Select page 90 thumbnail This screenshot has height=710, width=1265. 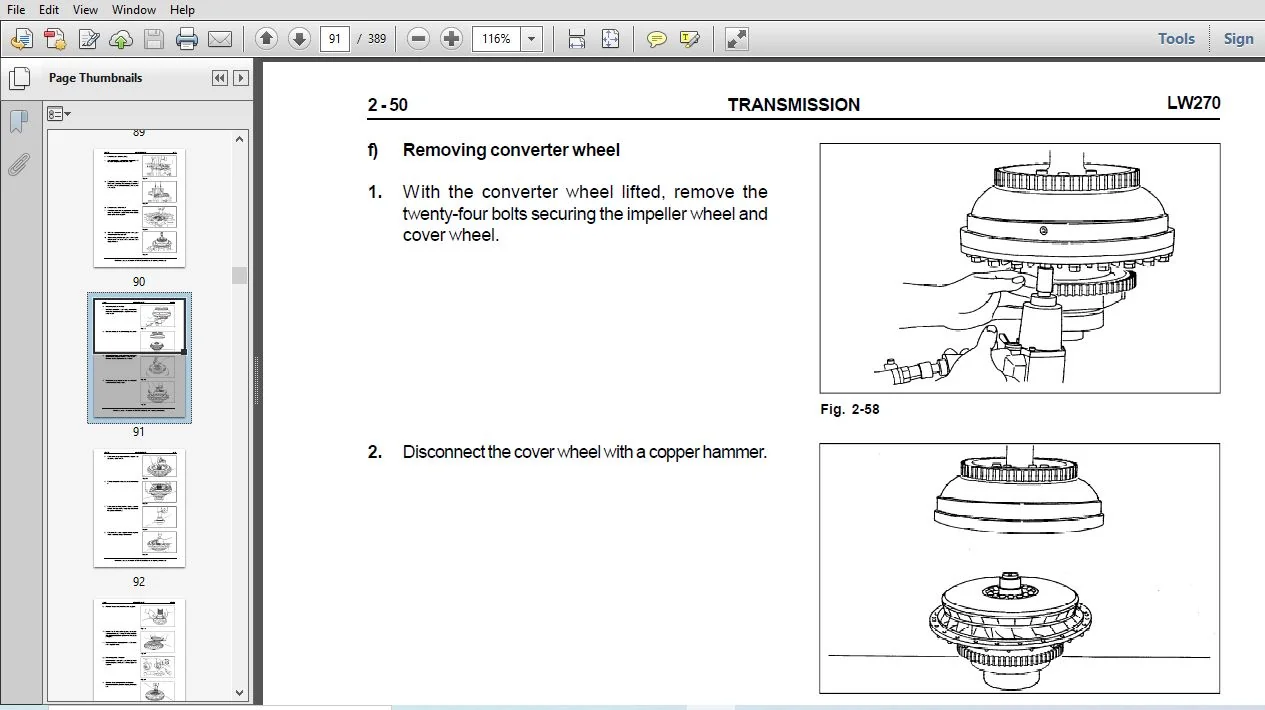tap(139, 208)
